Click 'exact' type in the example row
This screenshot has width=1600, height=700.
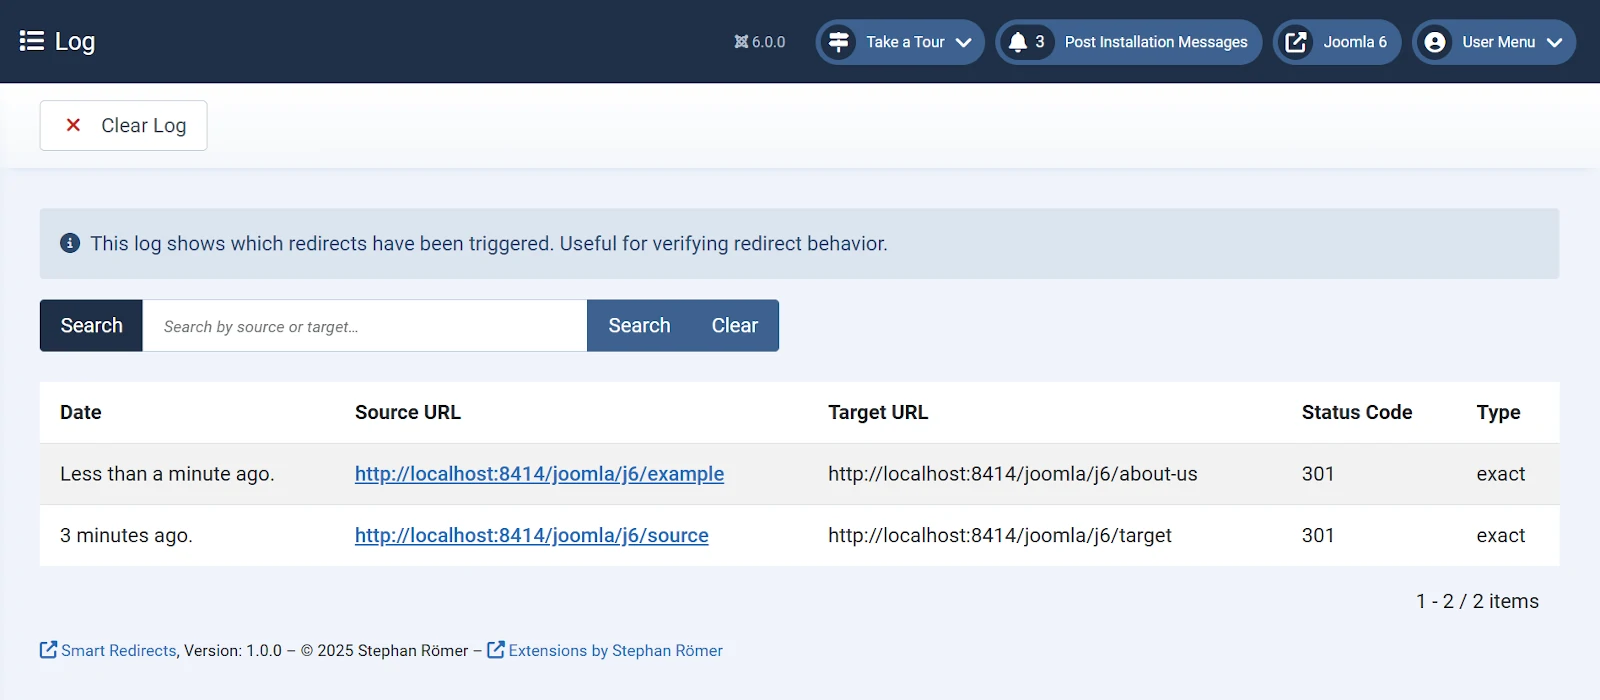pyautogui.click(x=1500, y=474)
